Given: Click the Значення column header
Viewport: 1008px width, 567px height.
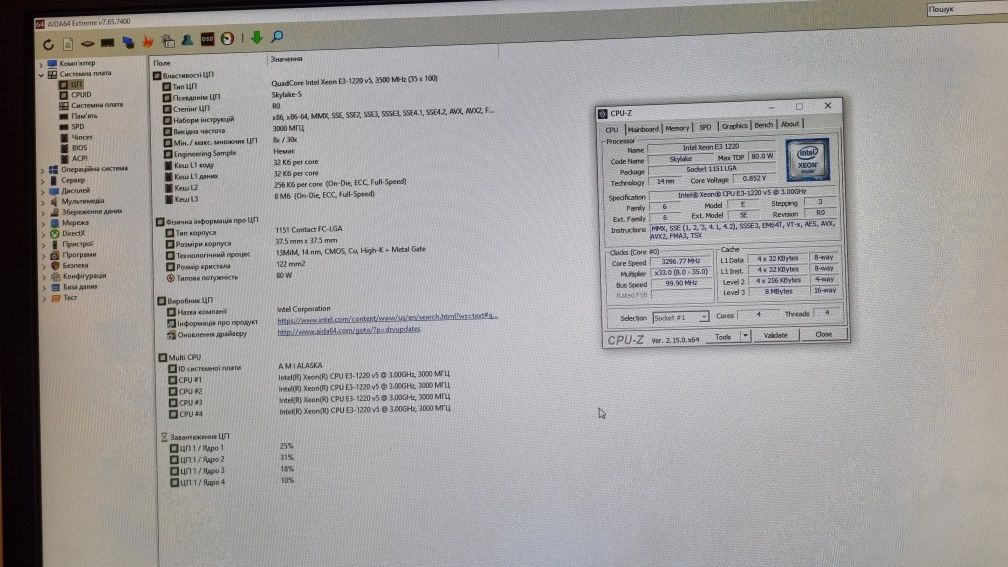Looking at the screenshot, I should click(x=286, y=59).
